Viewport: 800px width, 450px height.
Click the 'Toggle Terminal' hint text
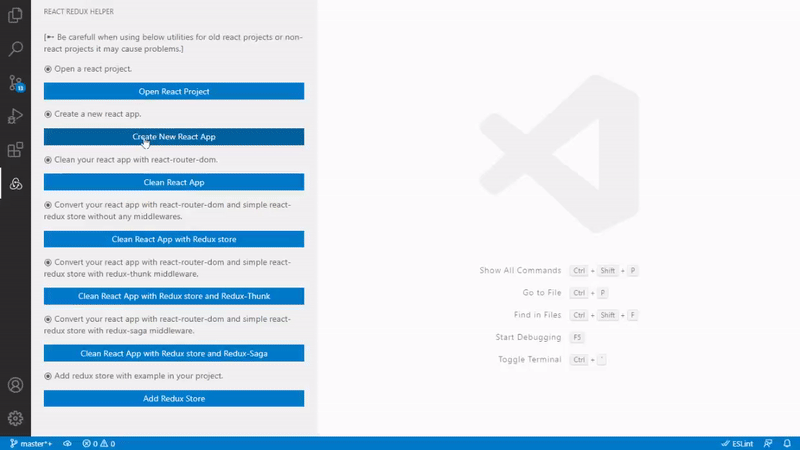pos(530,360)
